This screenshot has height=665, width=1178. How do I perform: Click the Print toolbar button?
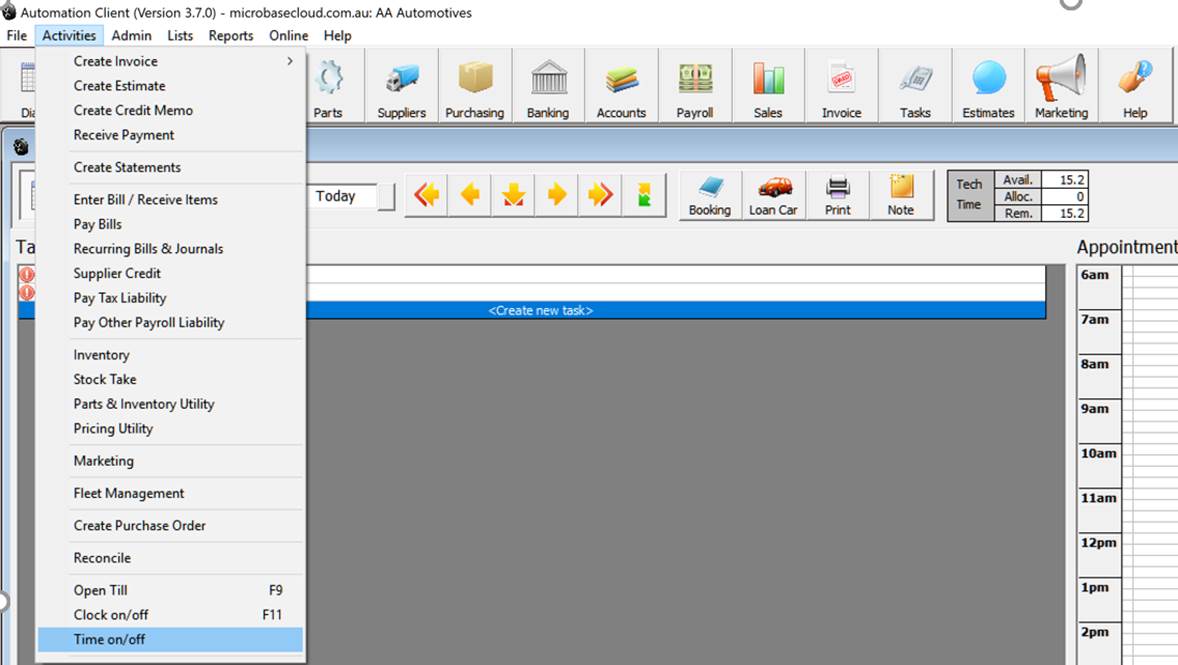(838, 195)
